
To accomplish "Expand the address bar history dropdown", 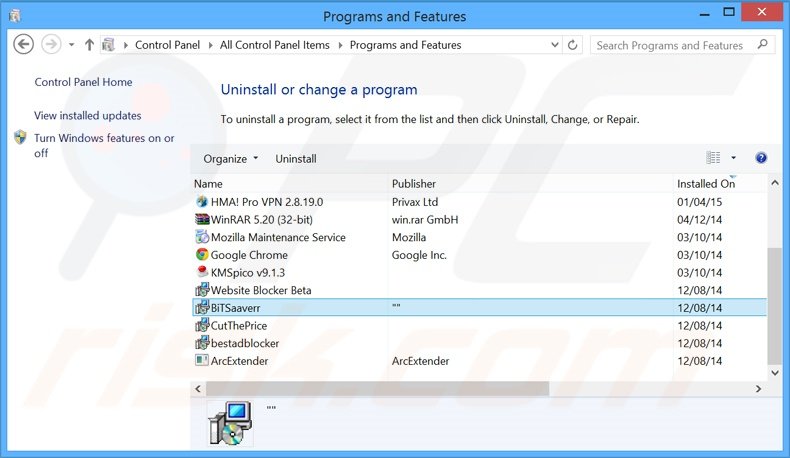I will (555, 45).
